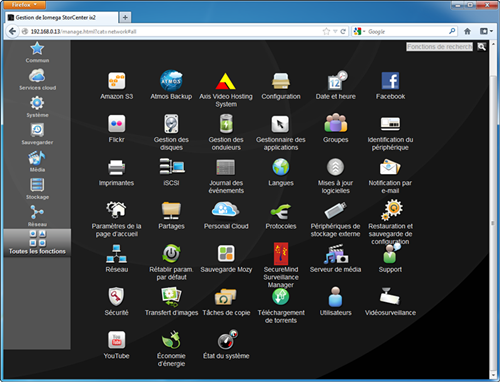
Task: Select Toutes les fonctions category
Action: click(37, 242)
